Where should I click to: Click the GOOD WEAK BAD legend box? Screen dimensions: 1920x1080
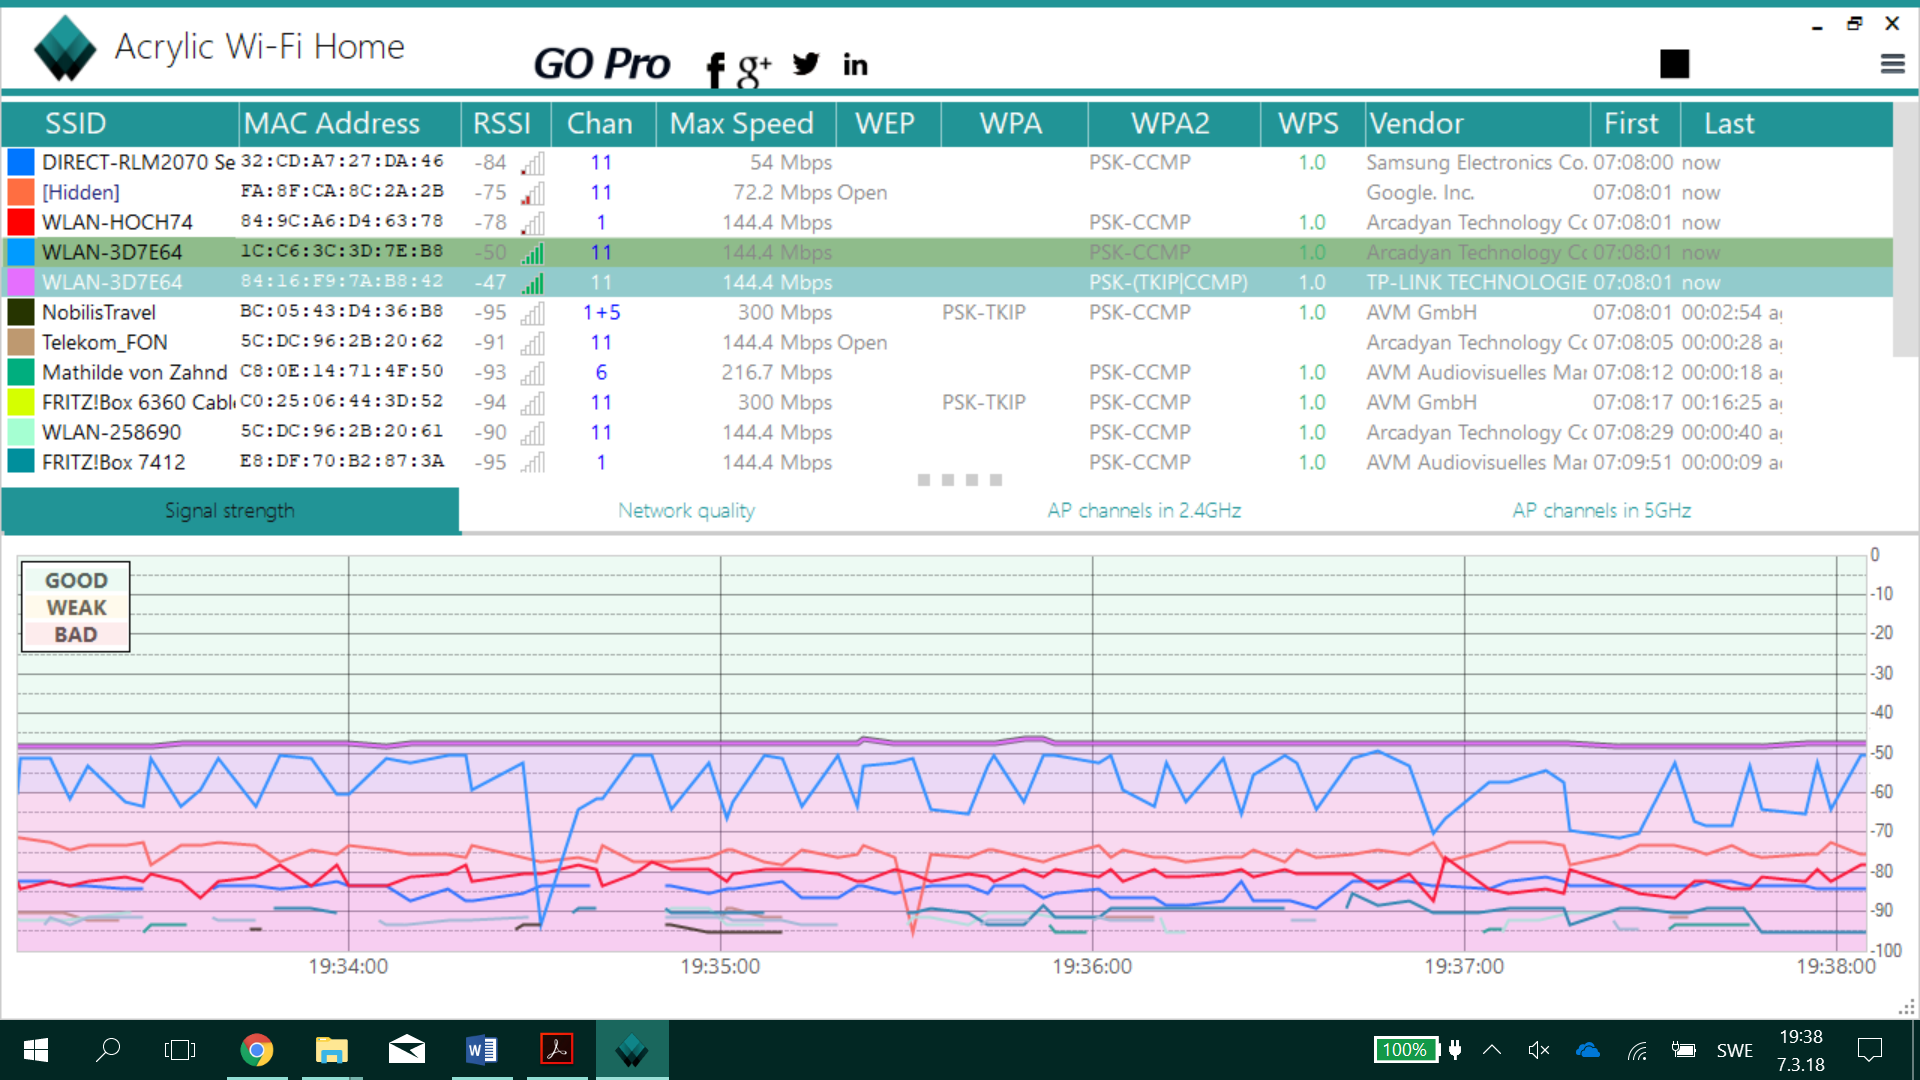pyautogui.click(x=75, y=607)
